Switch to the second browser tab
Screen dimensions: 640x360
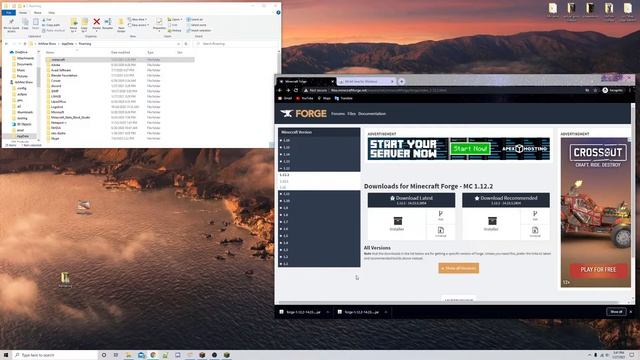366,82
